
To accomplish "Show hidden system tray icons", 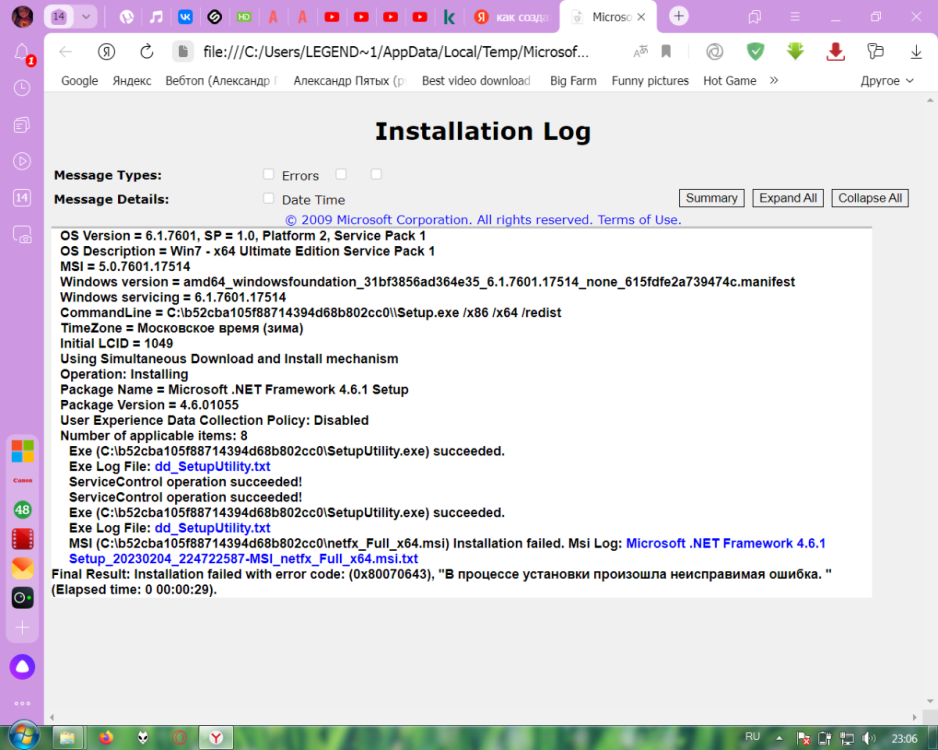I will pos(781,738).
